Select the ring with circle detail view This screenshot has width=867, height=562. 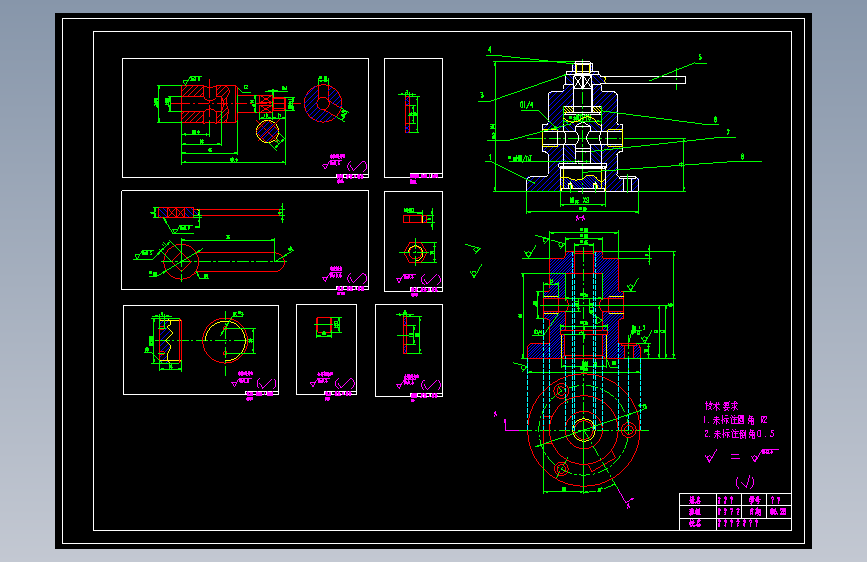201,350
